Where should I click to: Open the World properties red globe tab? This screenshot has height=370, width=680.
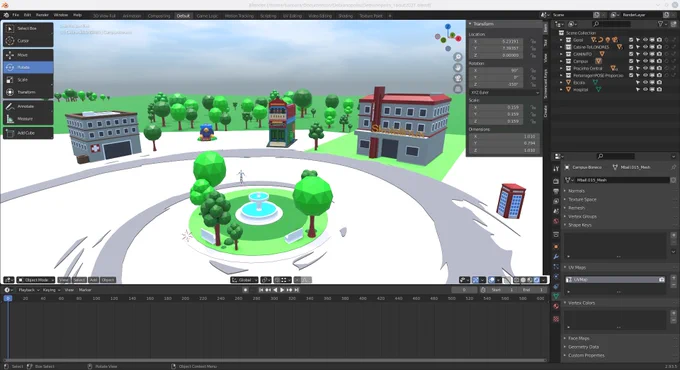(x=556, y=221)
